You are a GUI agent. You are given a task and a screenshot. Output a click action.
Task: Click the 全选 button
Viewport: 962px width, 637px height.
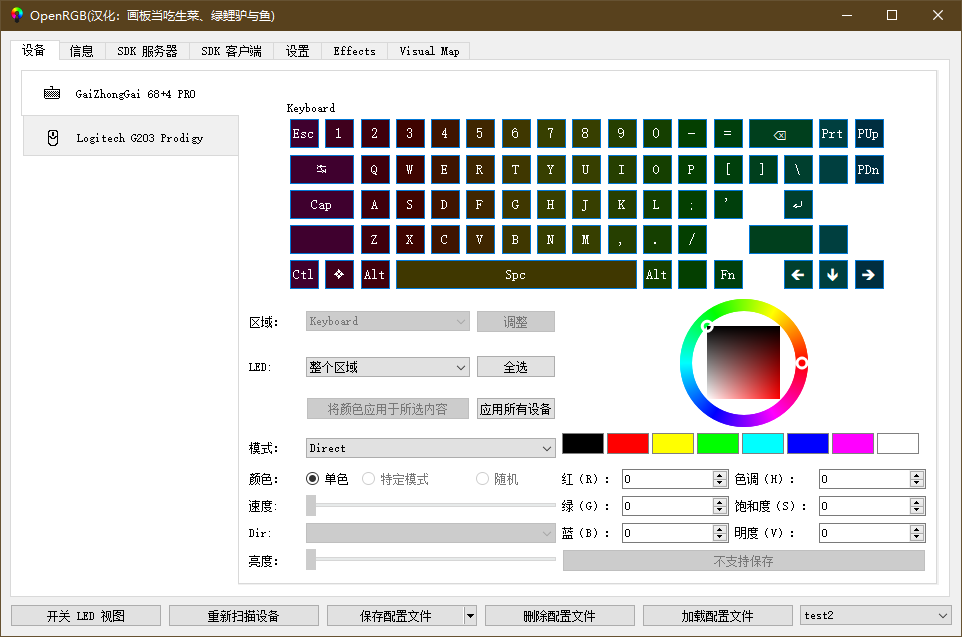point(515,367)
